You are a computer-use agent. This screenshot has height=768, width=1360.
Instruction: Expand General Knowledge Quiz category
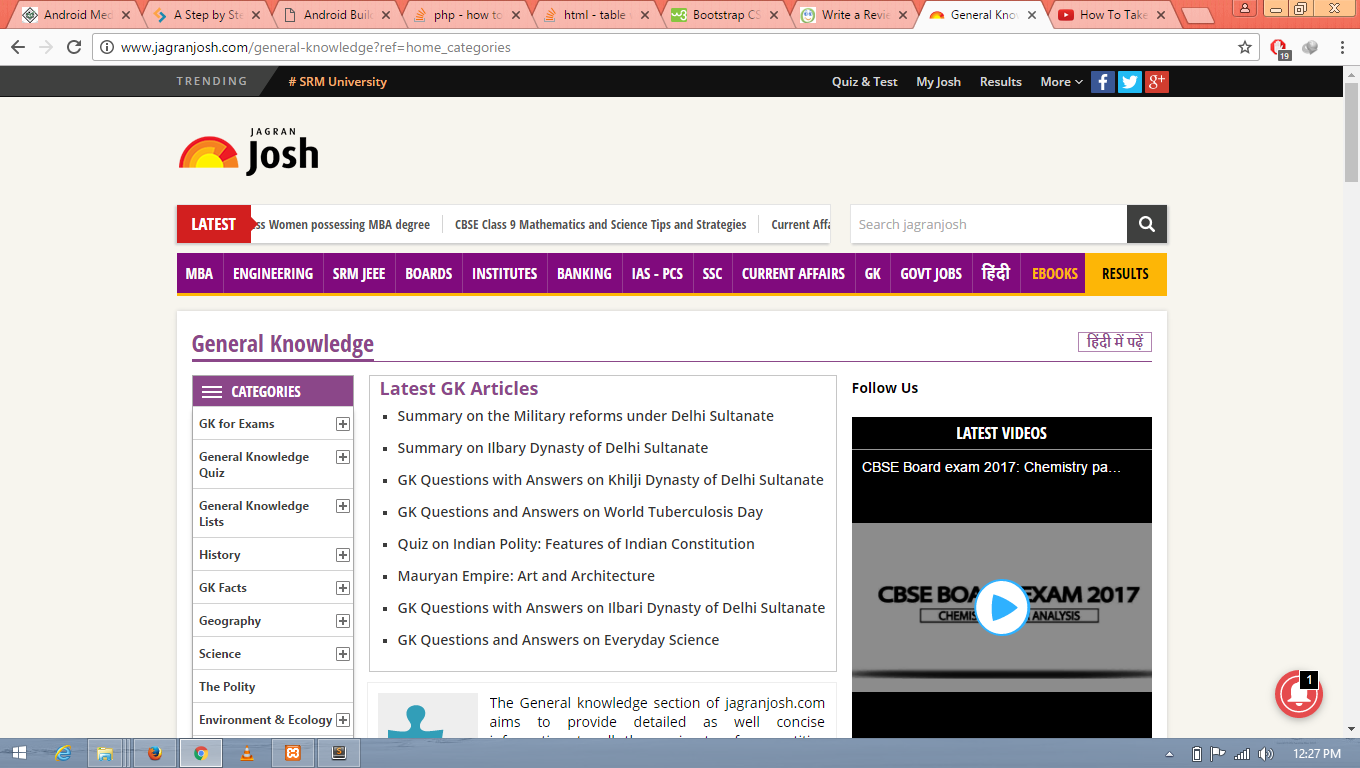pyautogui.click(x=343, y=457)
